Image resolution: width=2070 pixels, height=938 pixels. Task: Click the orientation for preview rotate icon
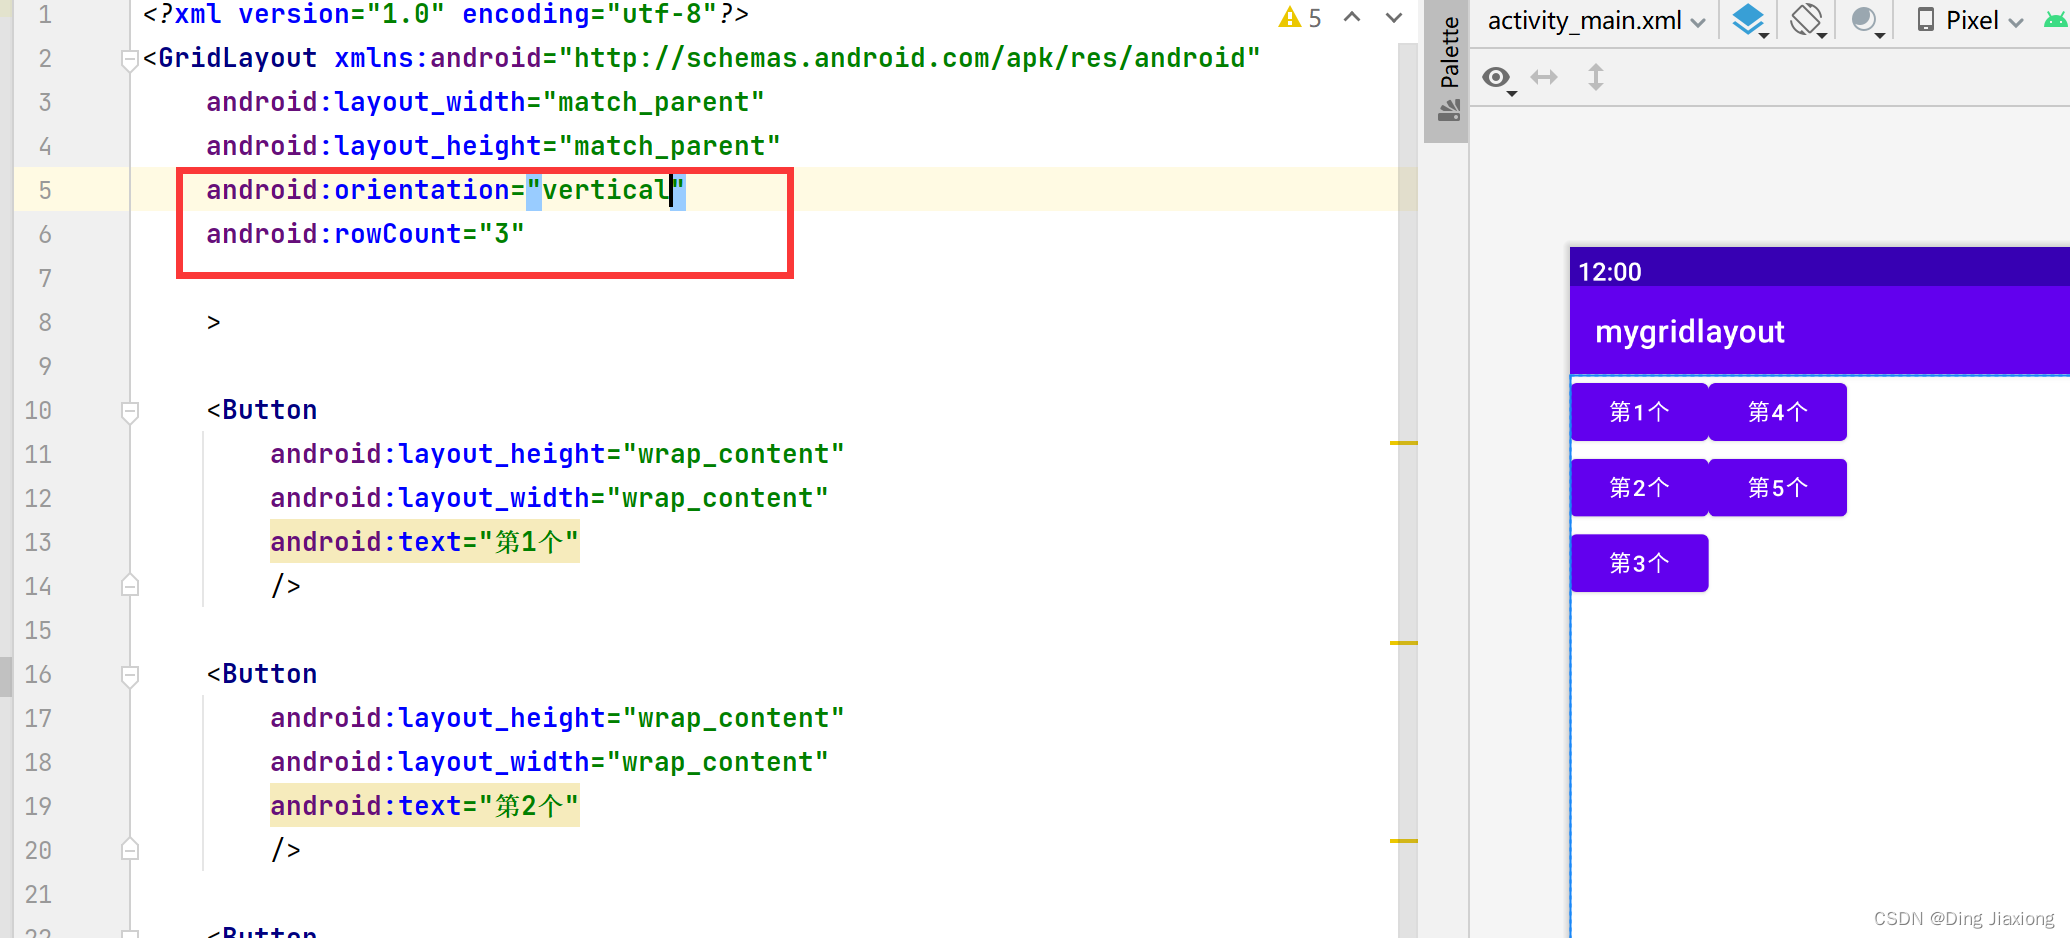(1808, 21)
